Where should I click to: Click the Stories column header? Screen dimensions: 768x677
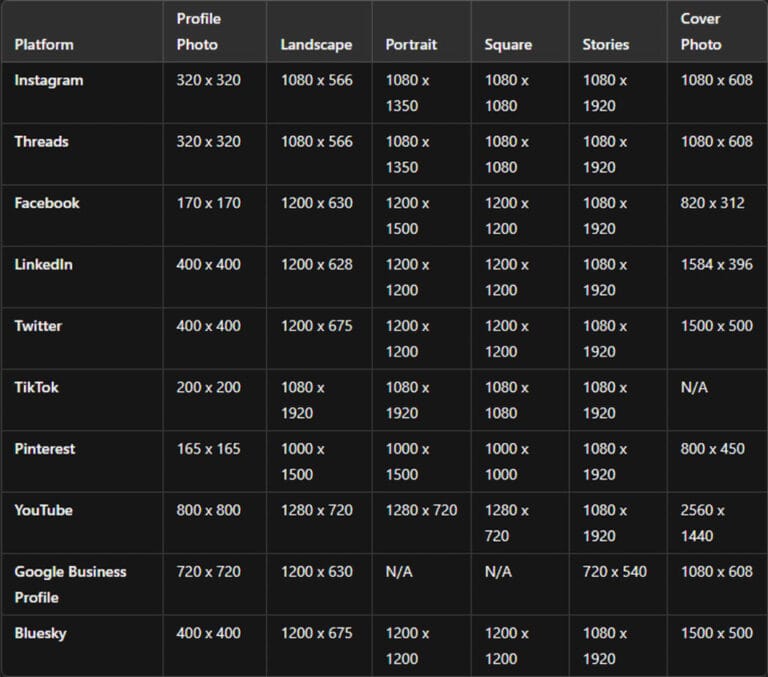point(606,45)
